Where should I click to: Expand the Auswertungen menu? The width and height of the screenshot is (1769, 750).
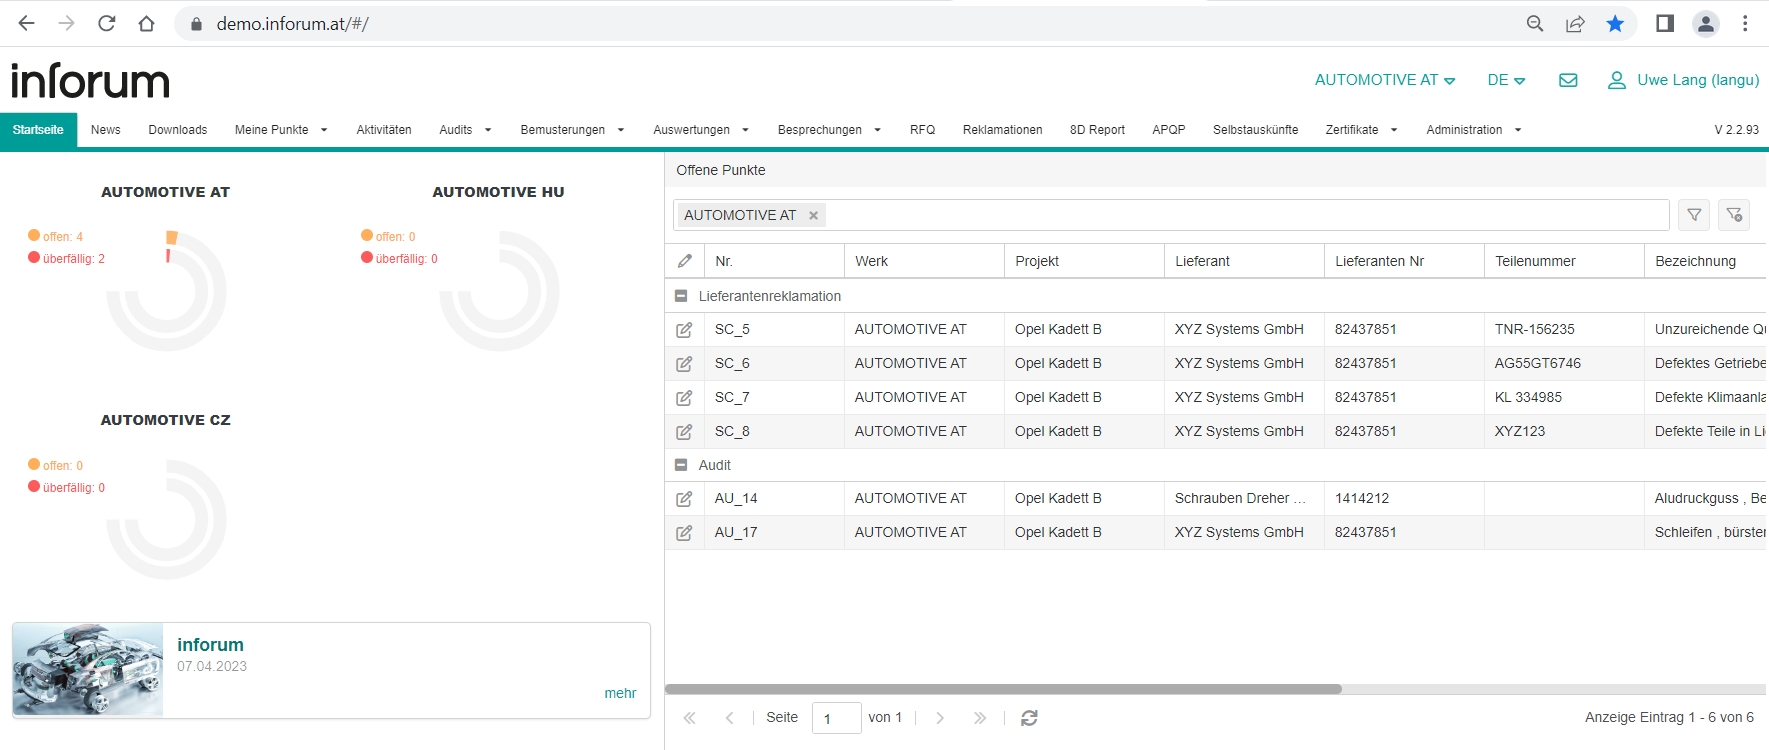[701, 130]
